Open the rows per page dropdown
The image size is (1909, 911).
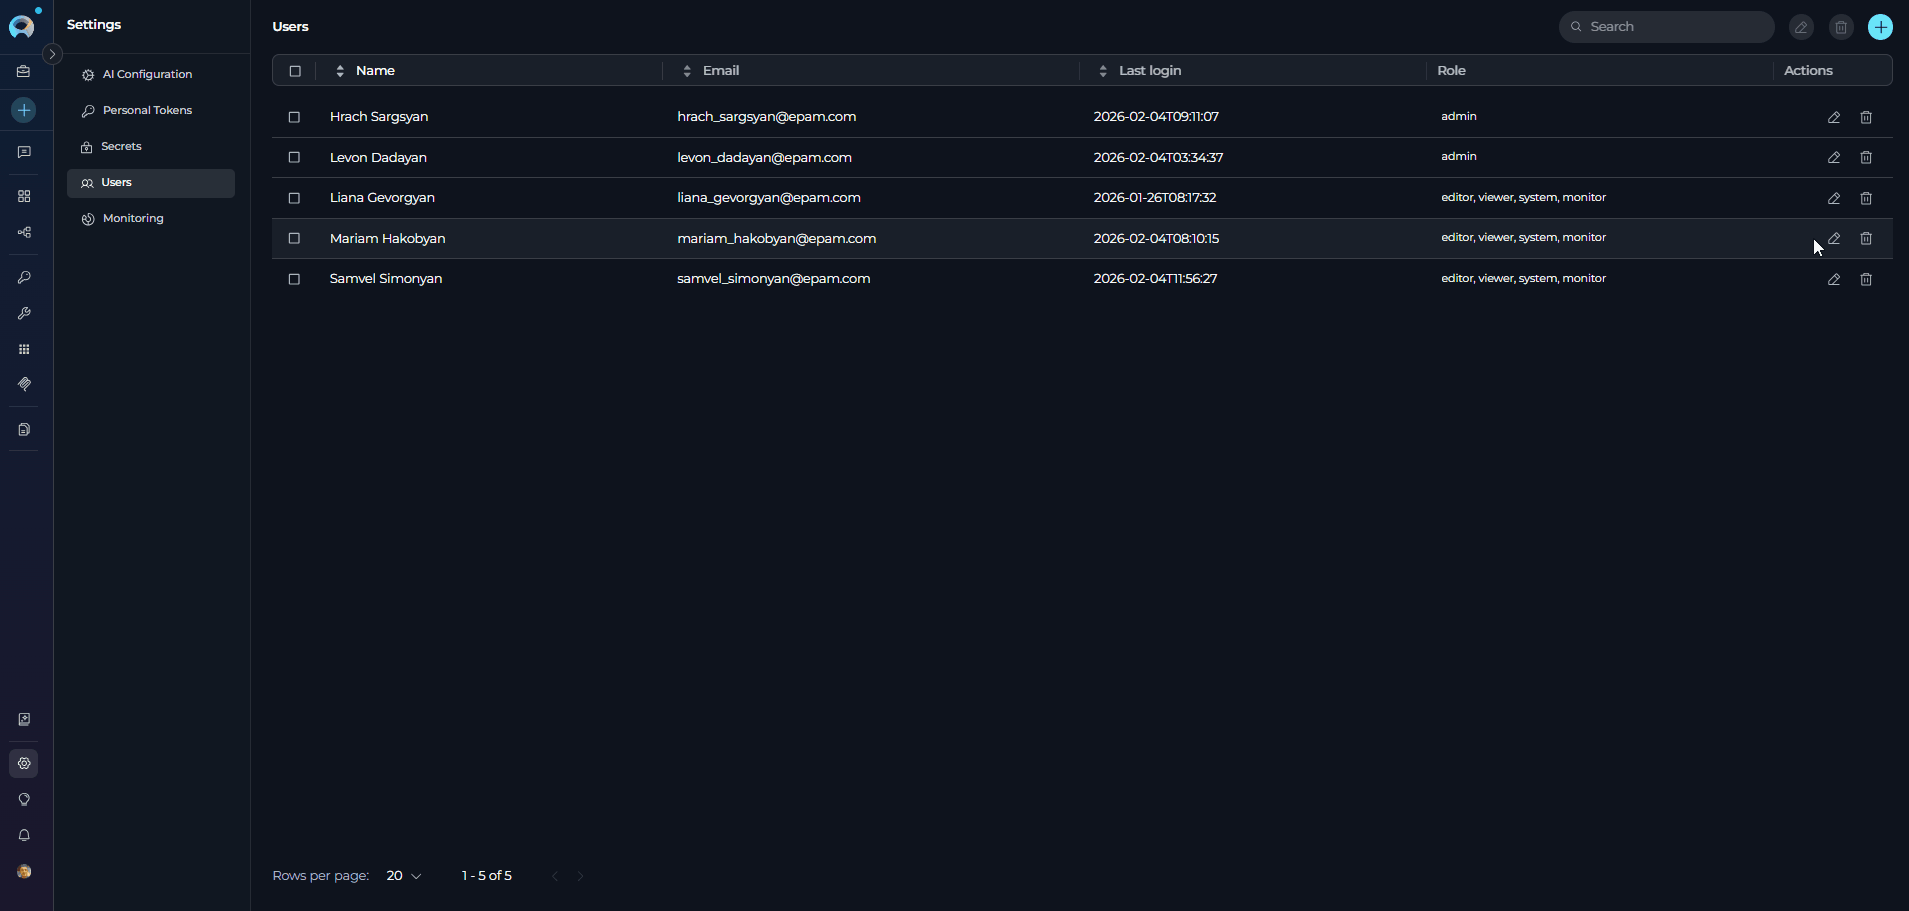pyautogui.click(x=404, y=876)
